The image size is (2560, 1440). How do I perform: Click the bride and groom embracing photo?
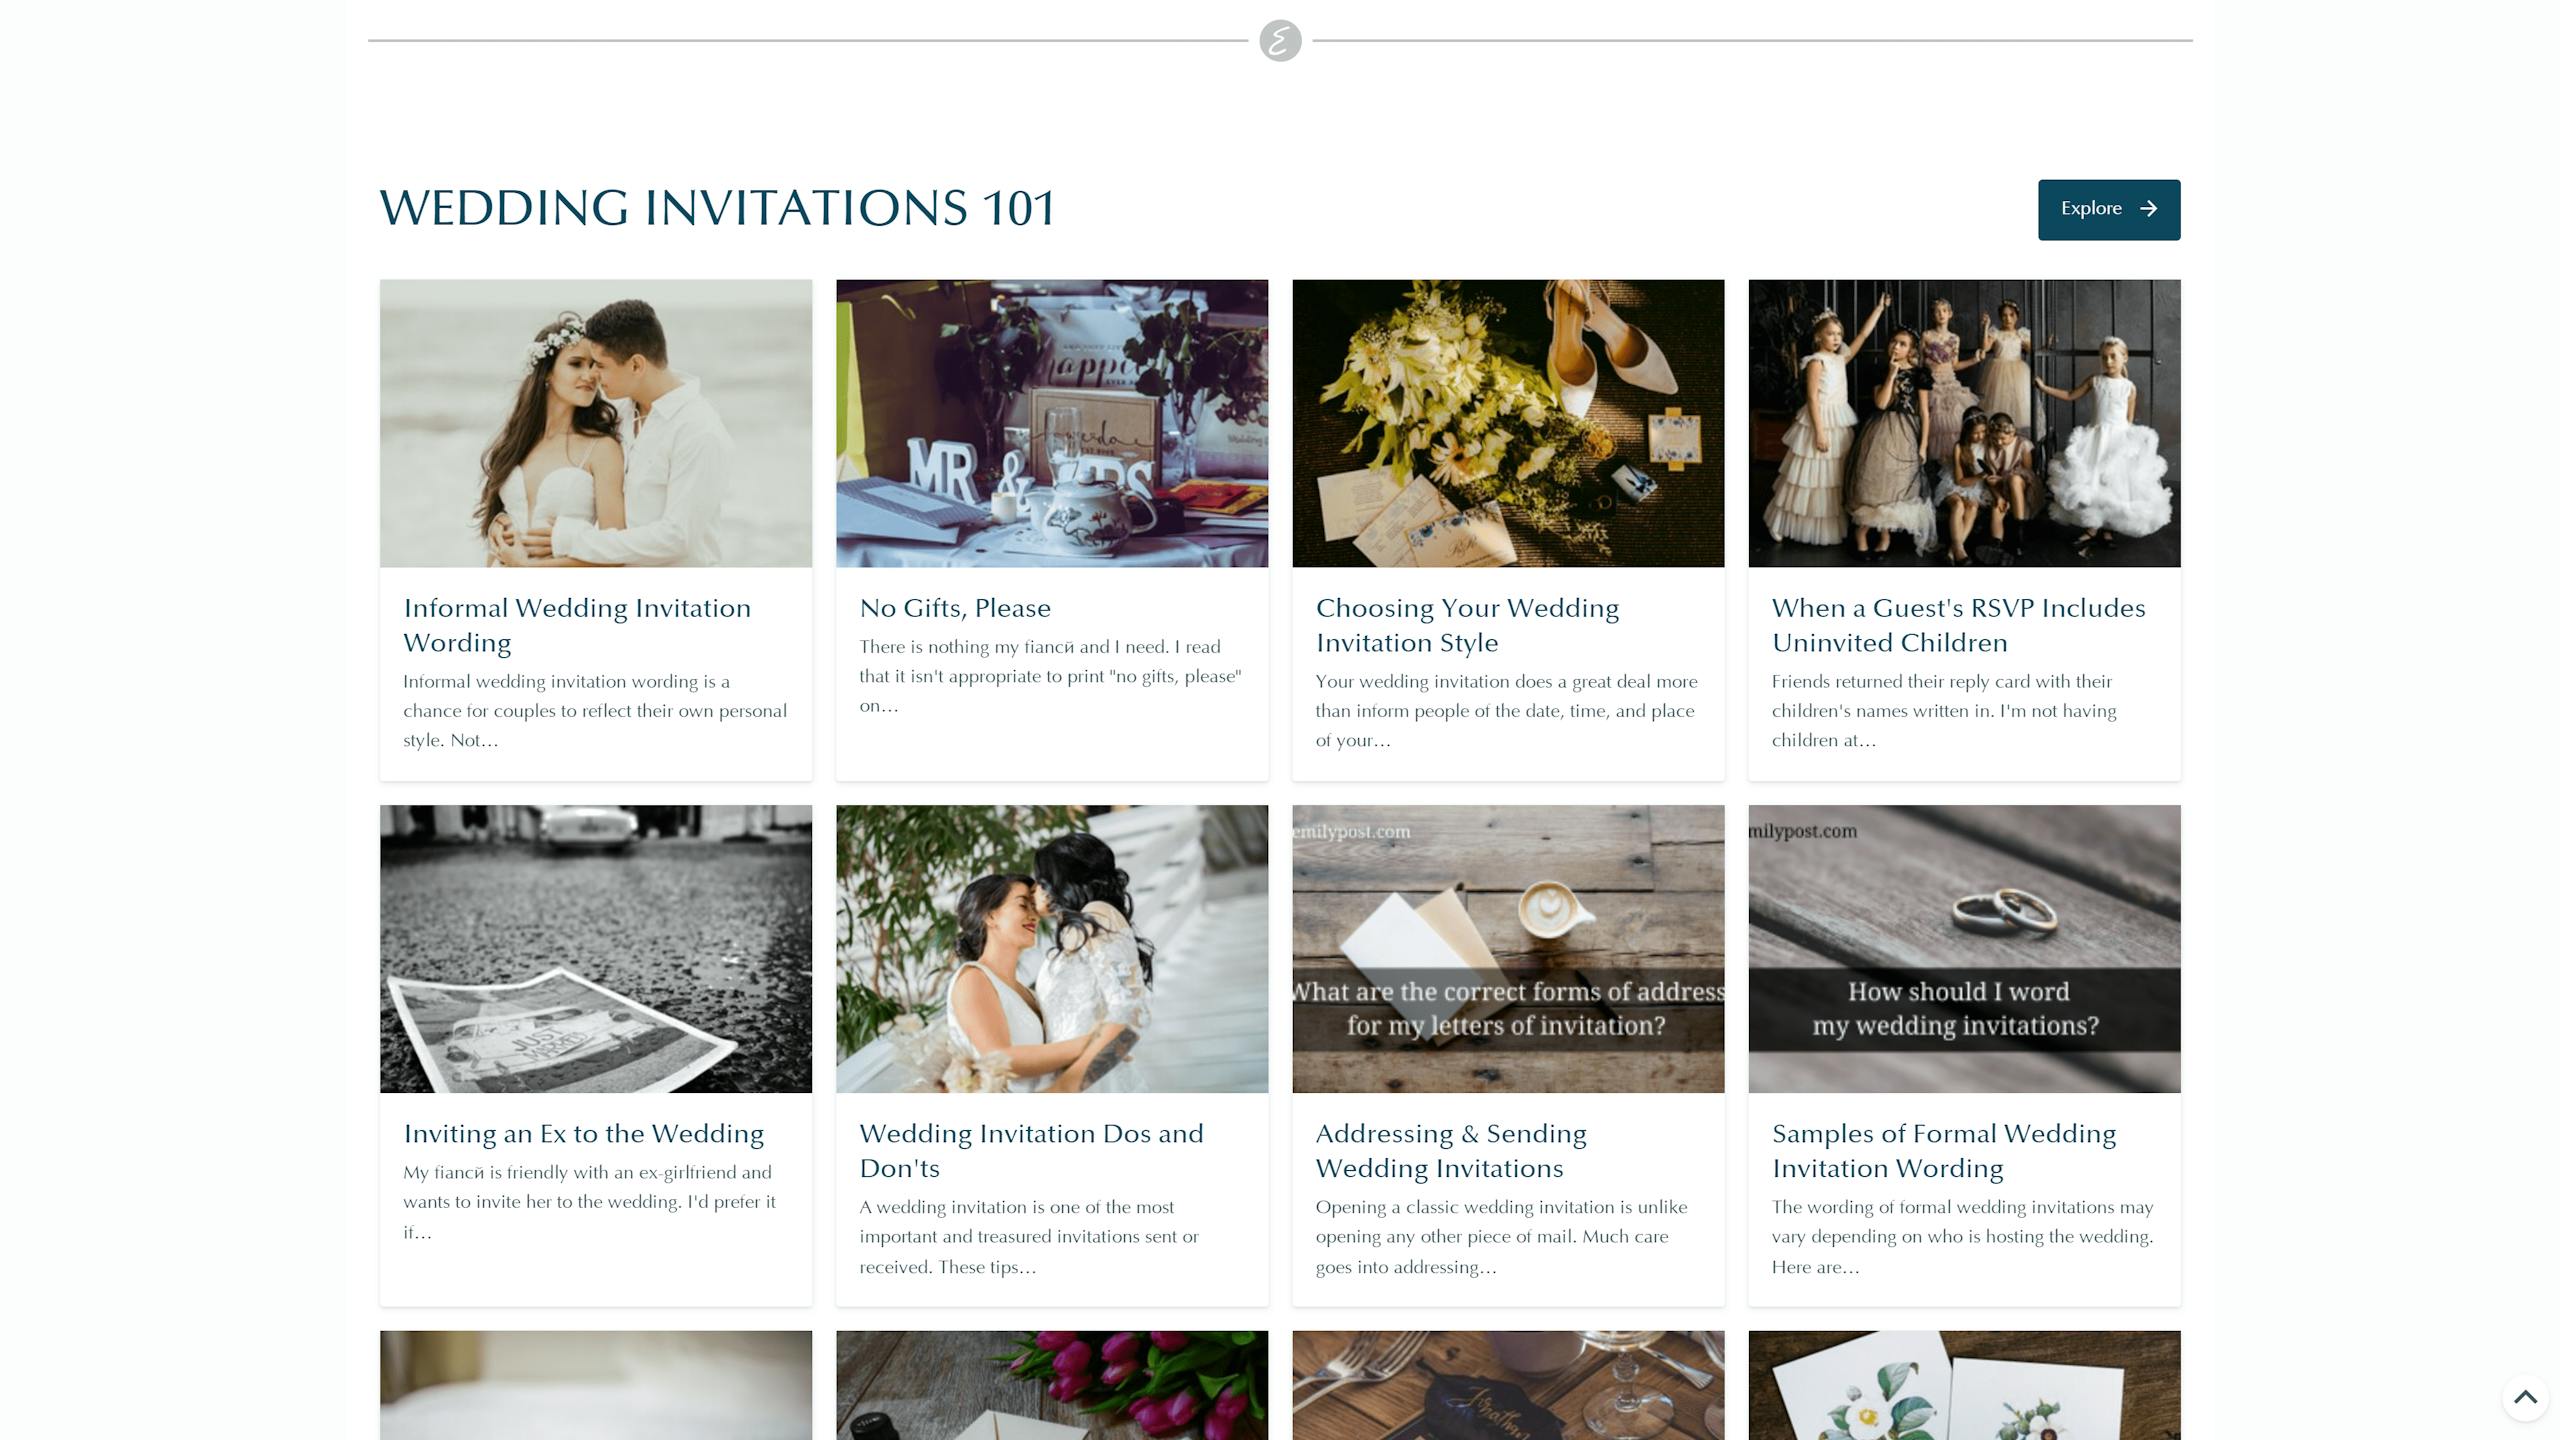coord(596,423)
